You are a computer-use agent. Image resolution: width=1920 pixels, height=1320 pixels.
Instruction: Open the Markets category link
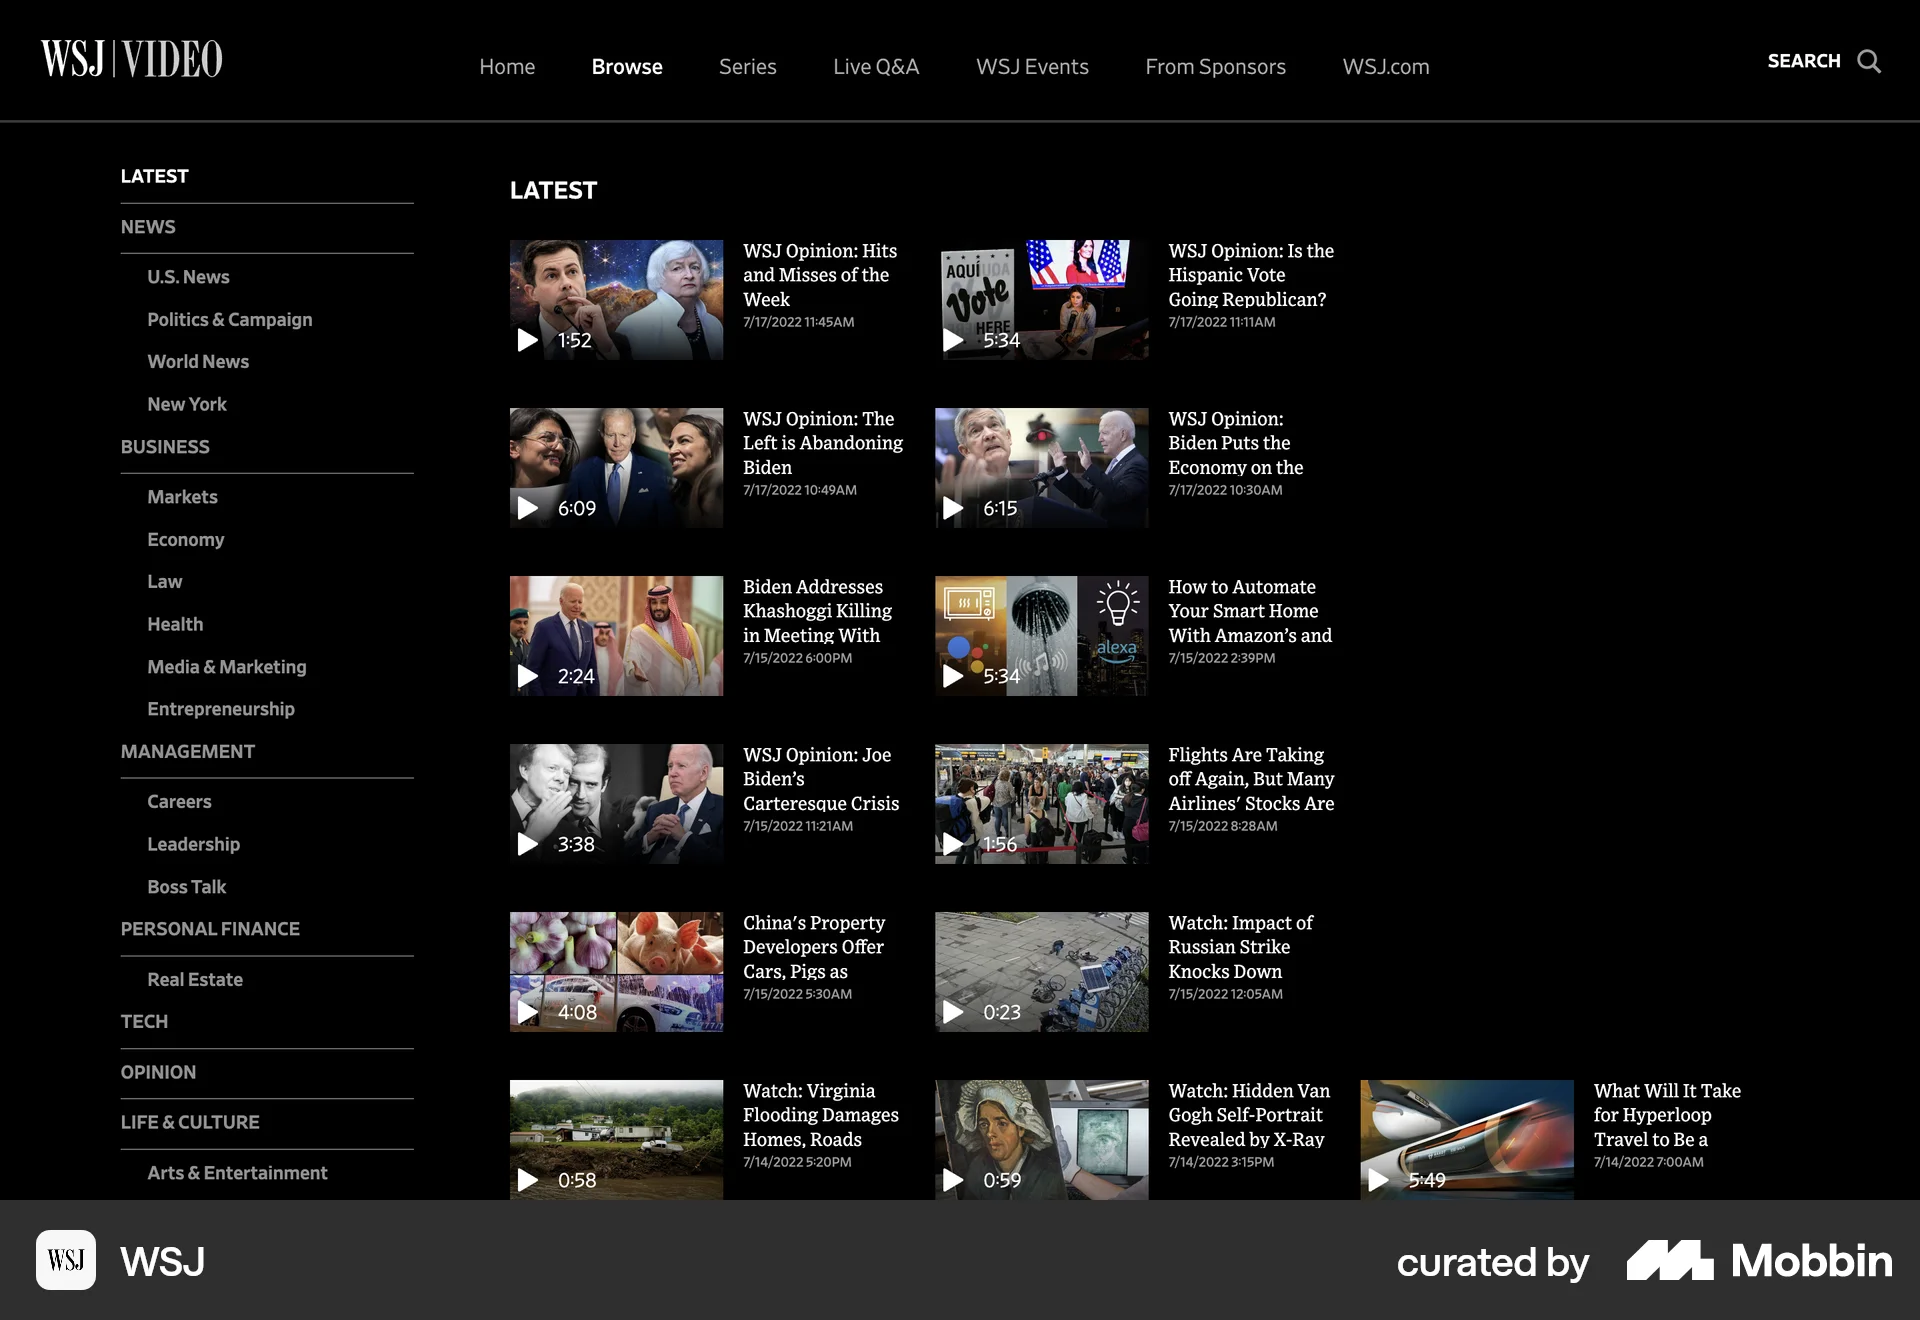pos(182,496)
